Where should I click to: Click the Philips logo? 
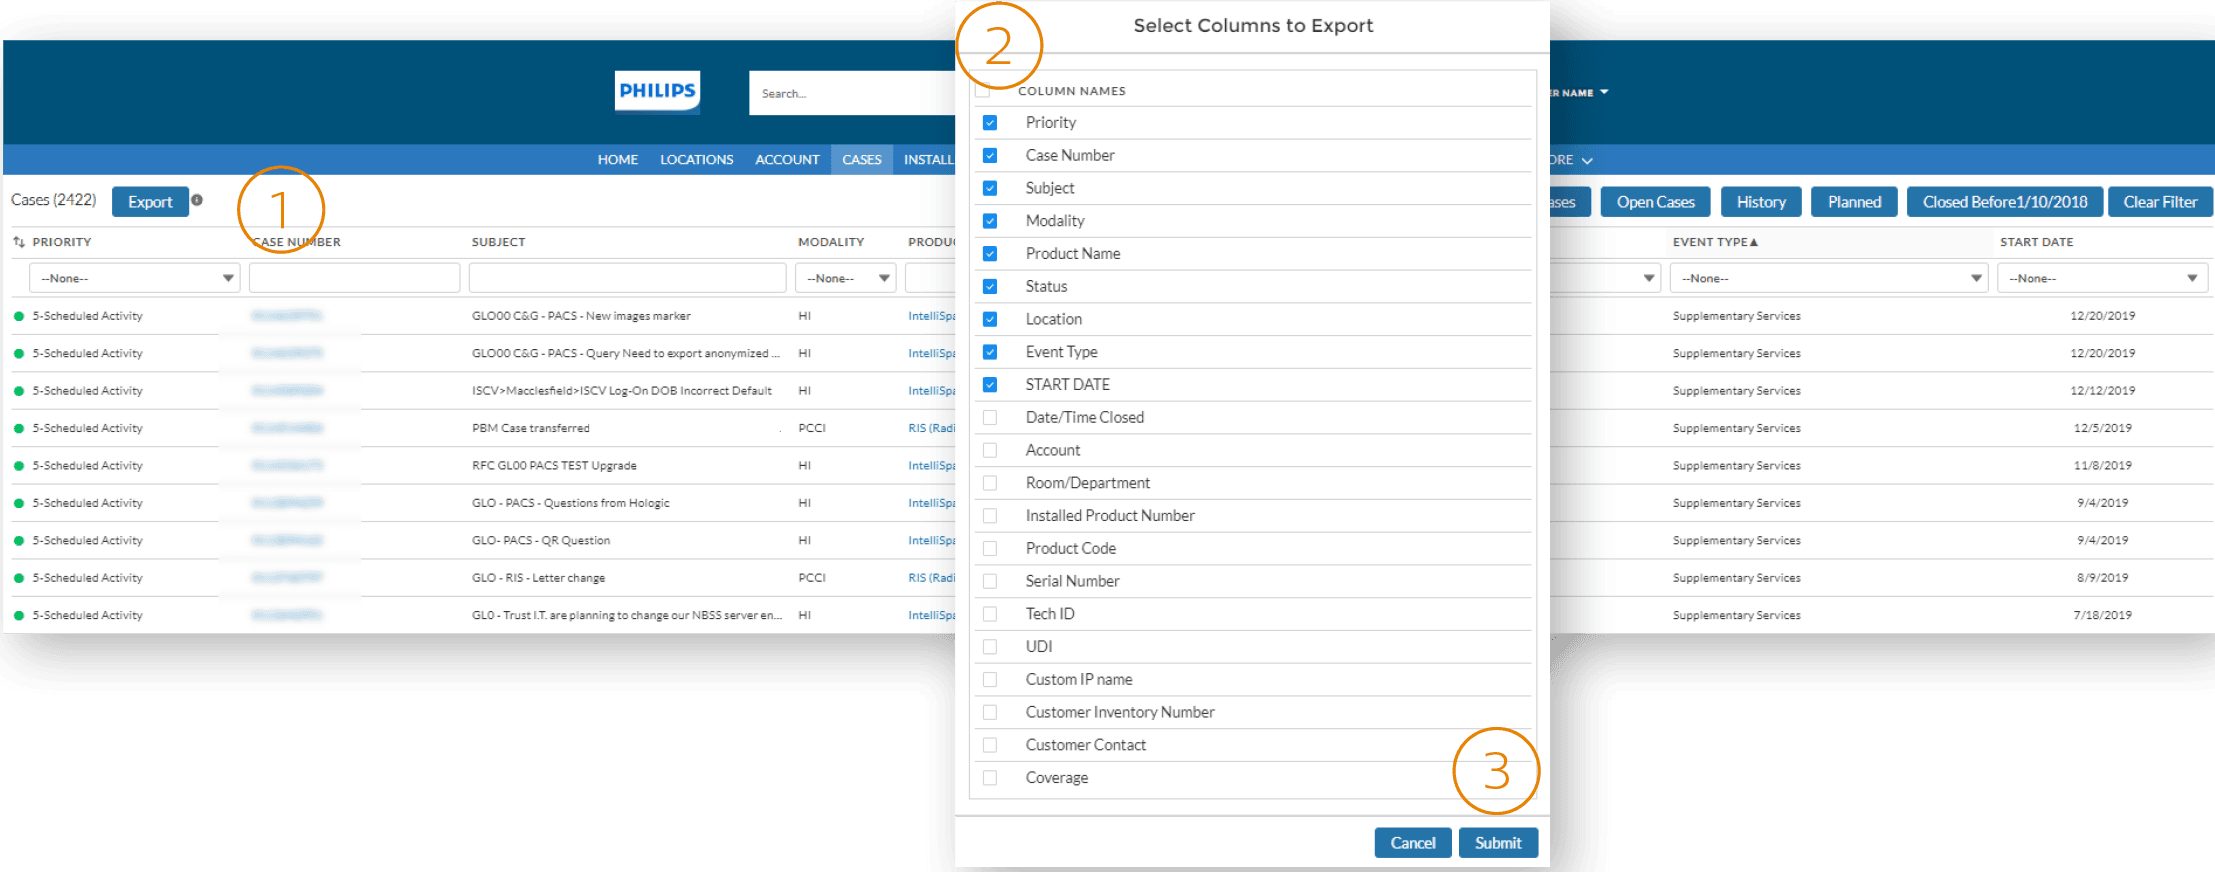[x=657, y=91]
